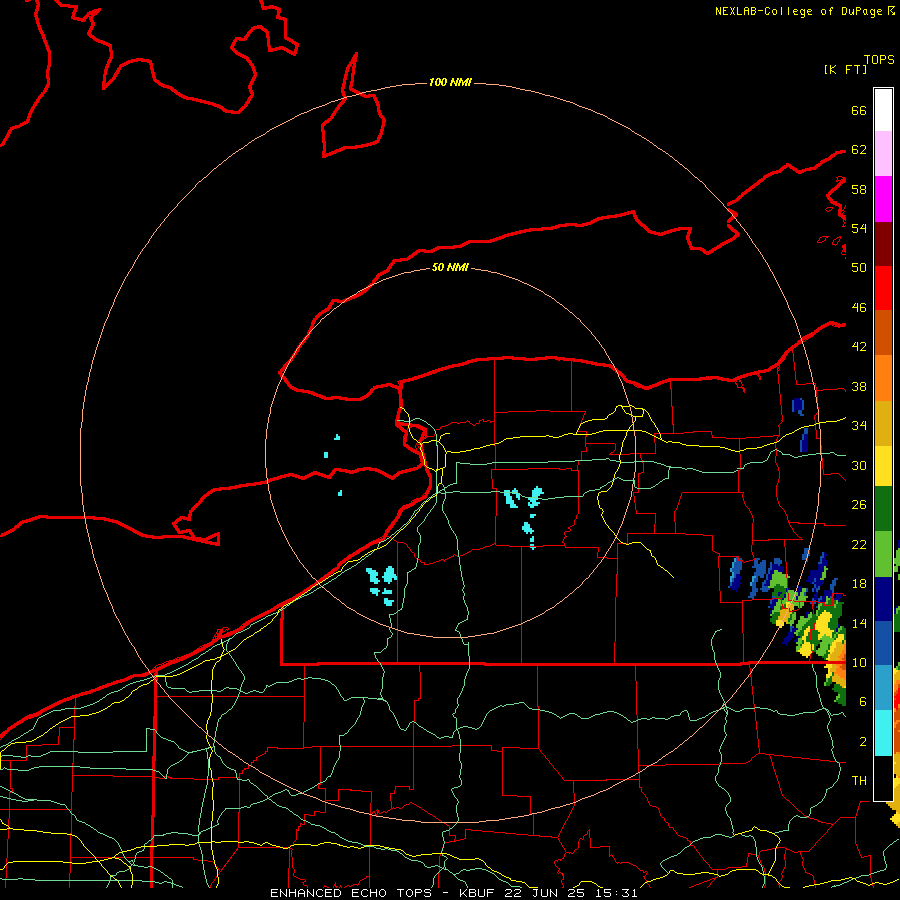Screen dimensions: 900x900
Task: Click the light pink swatch beside 62
Action: click(883, 153)
